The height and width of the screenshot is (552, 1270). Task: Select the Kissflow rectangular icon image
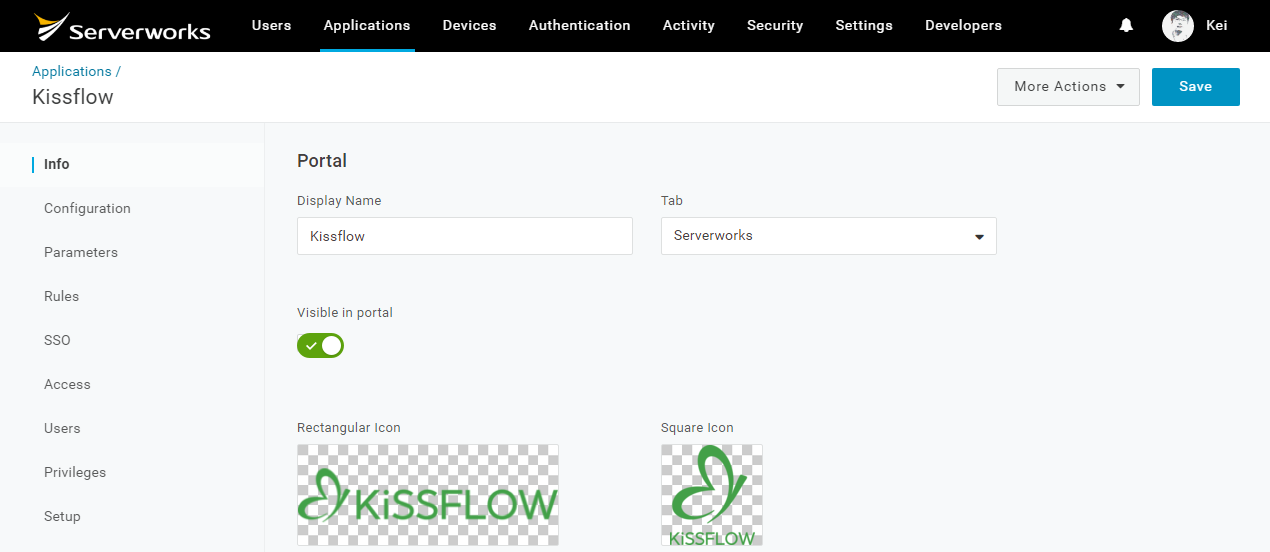[428, 495]
